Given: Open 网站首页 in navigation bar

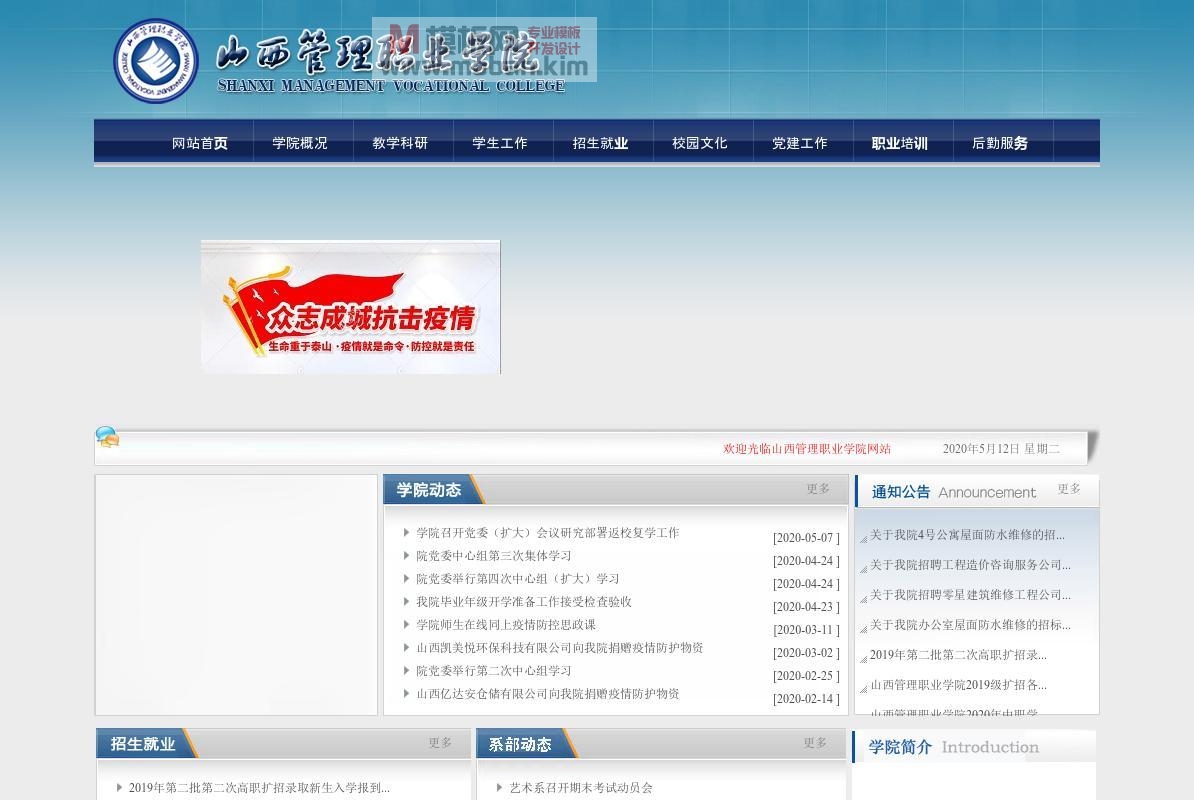Looking at the screenshot, I should tap(200, 143).
